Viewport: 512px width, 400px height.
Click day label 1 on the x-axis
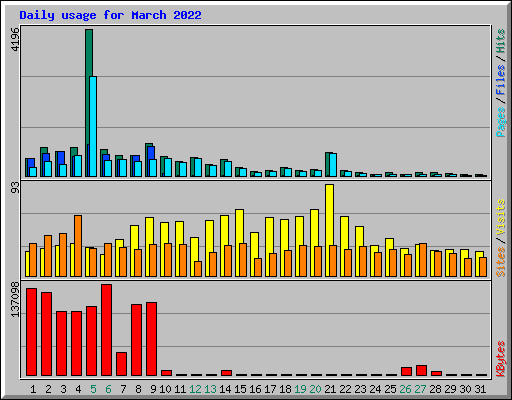(x=33, y=389)
